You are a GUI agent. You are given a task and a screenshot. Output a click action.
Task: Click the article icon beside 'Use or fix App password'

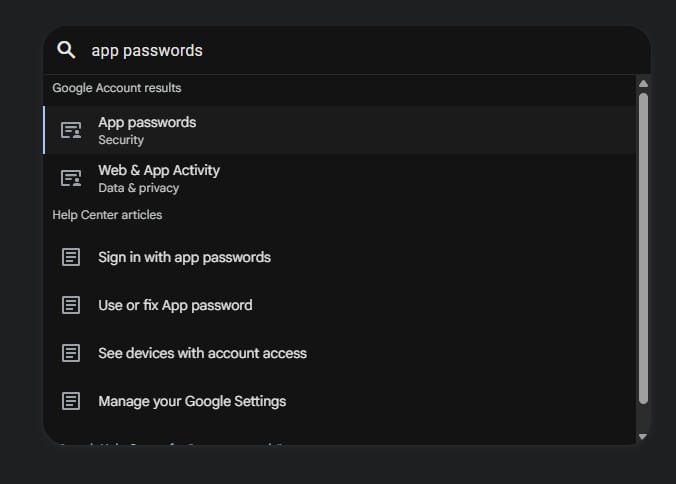[x=71, y=305]
